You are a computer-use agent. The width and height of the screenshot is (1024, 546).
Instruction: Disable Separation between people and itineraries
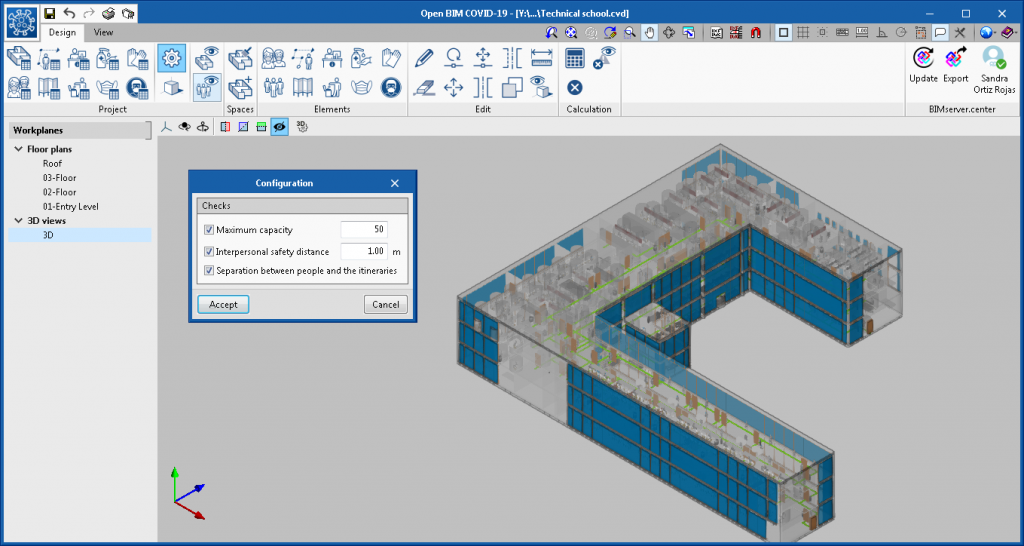[209, 271]
